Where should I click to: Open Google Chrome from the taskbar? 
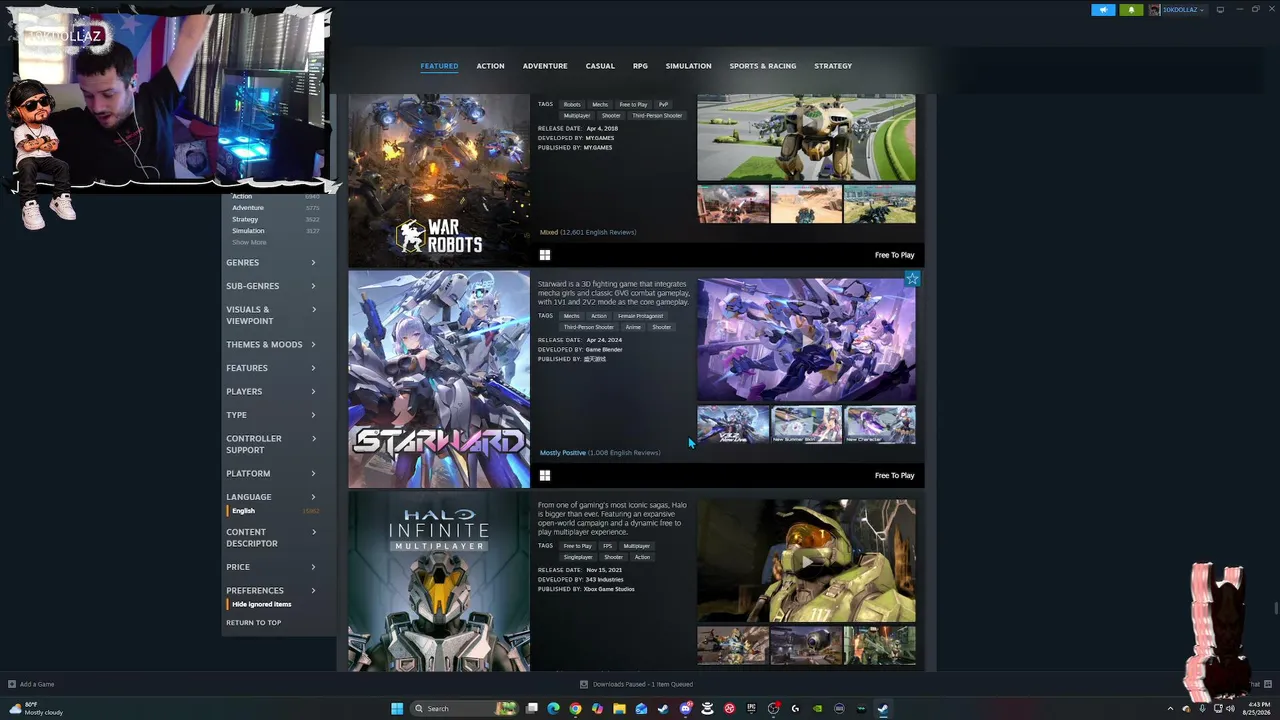tap(575, 709)
